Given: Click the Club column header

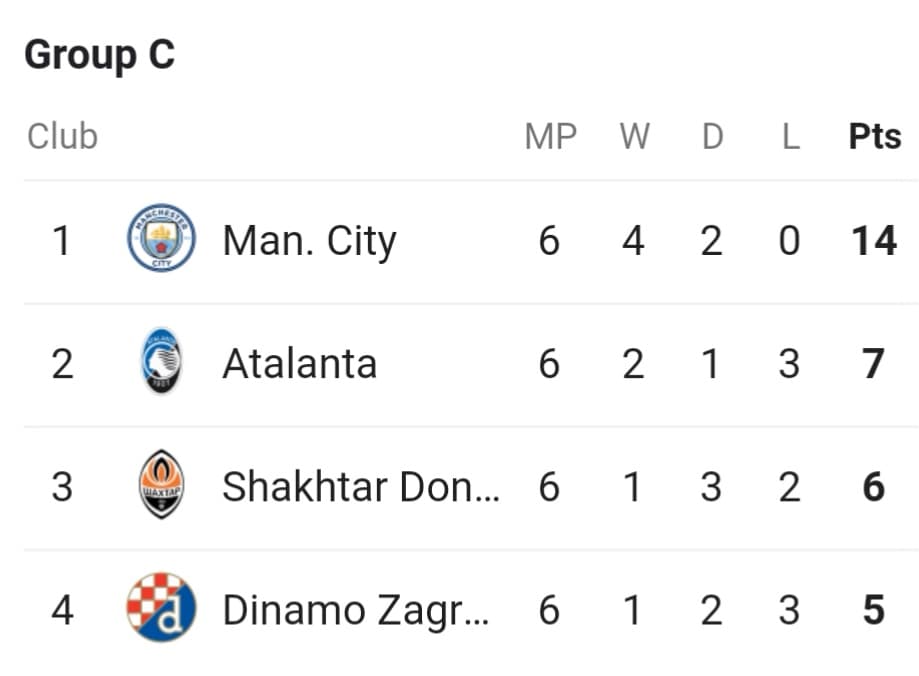Looking at the screenshot, I should 62,136.
